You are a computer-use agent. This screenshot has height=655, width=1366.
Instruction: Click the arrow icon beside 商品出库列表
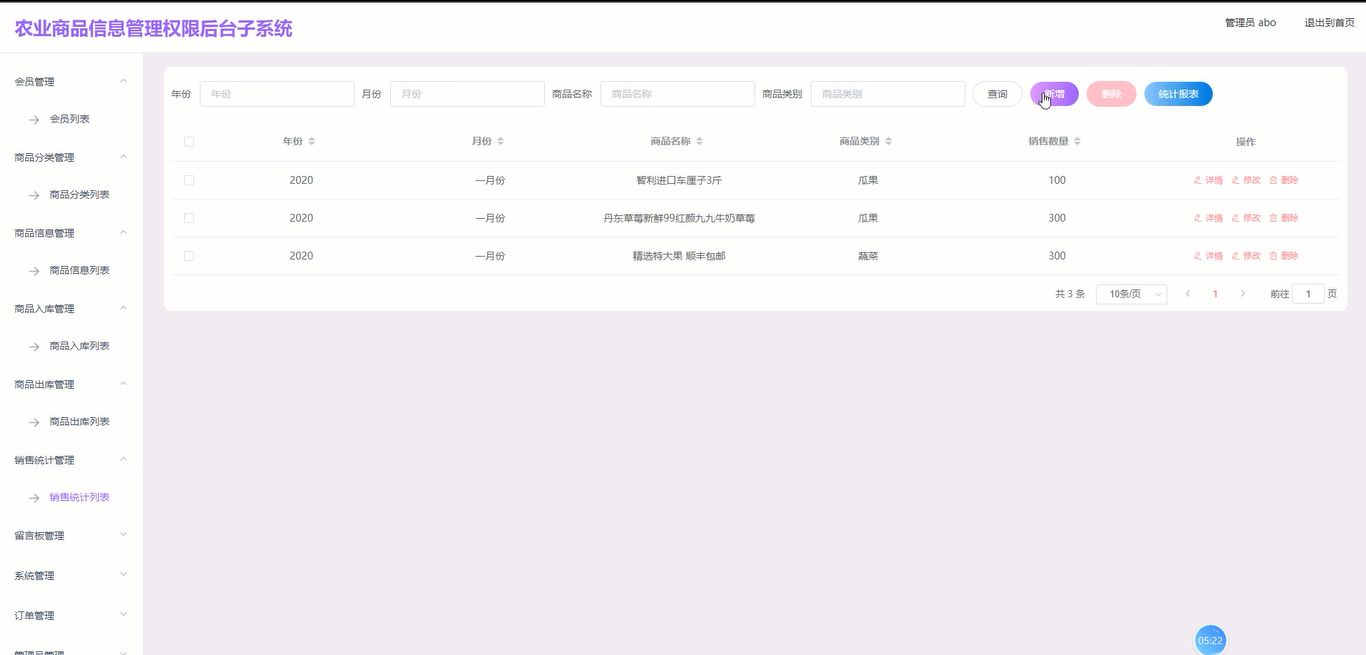click(x=34, y=422)
